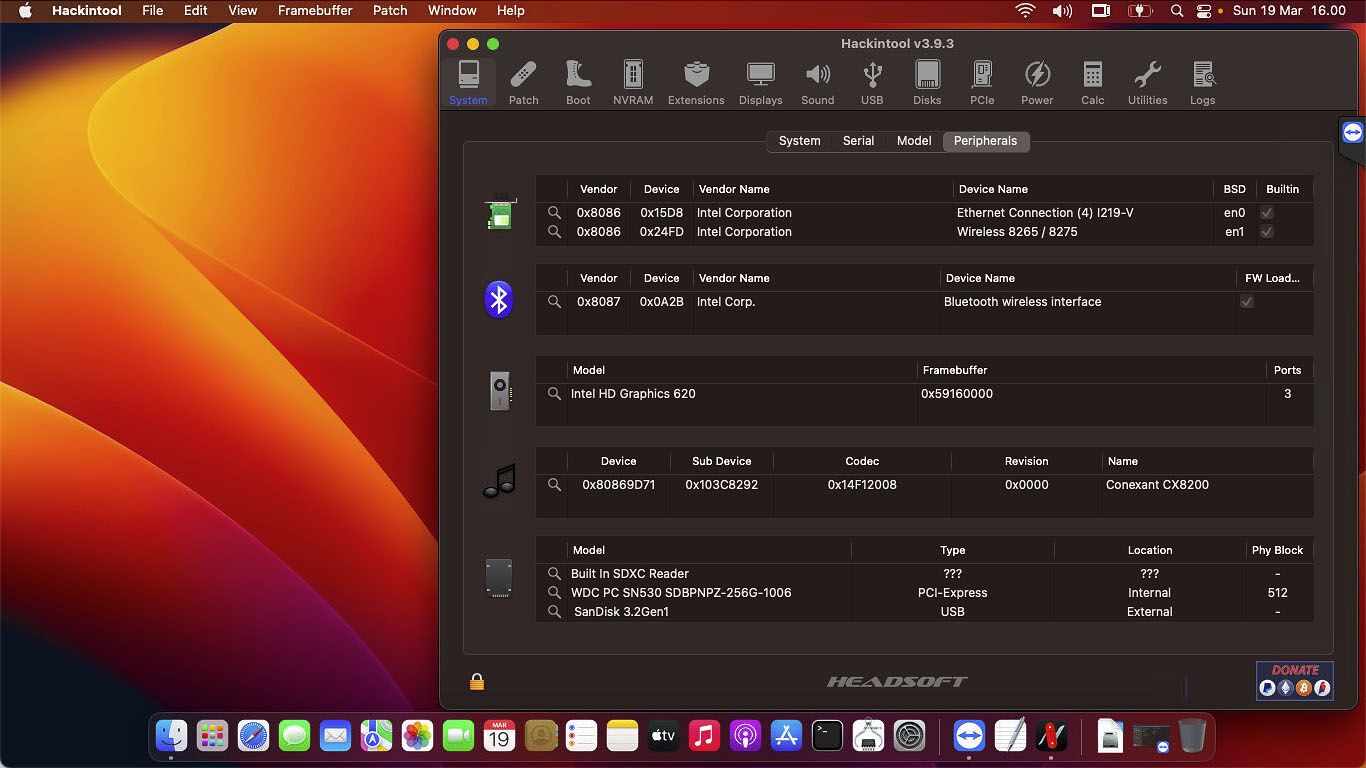
Task: Open the Power section
Action: [x=1037, y=80]
